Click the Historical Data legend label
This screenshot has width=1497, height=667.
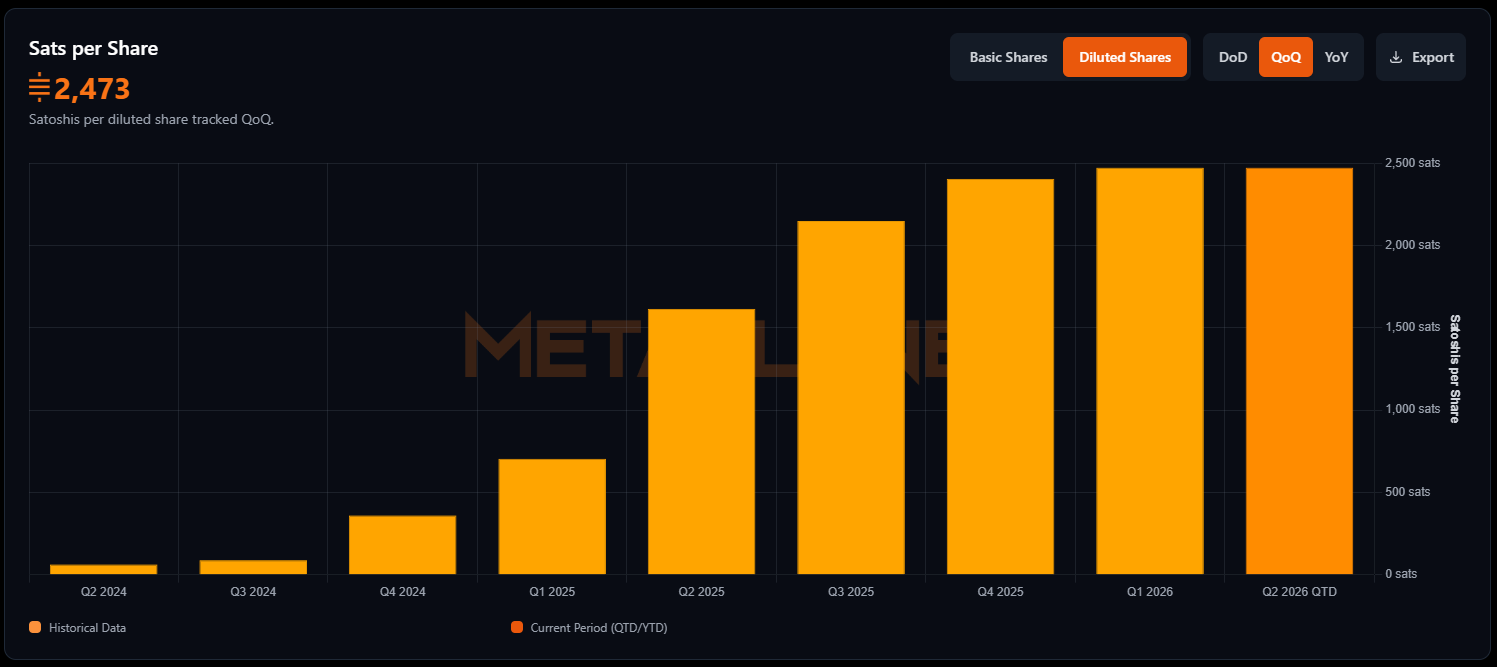pos(87,628)
